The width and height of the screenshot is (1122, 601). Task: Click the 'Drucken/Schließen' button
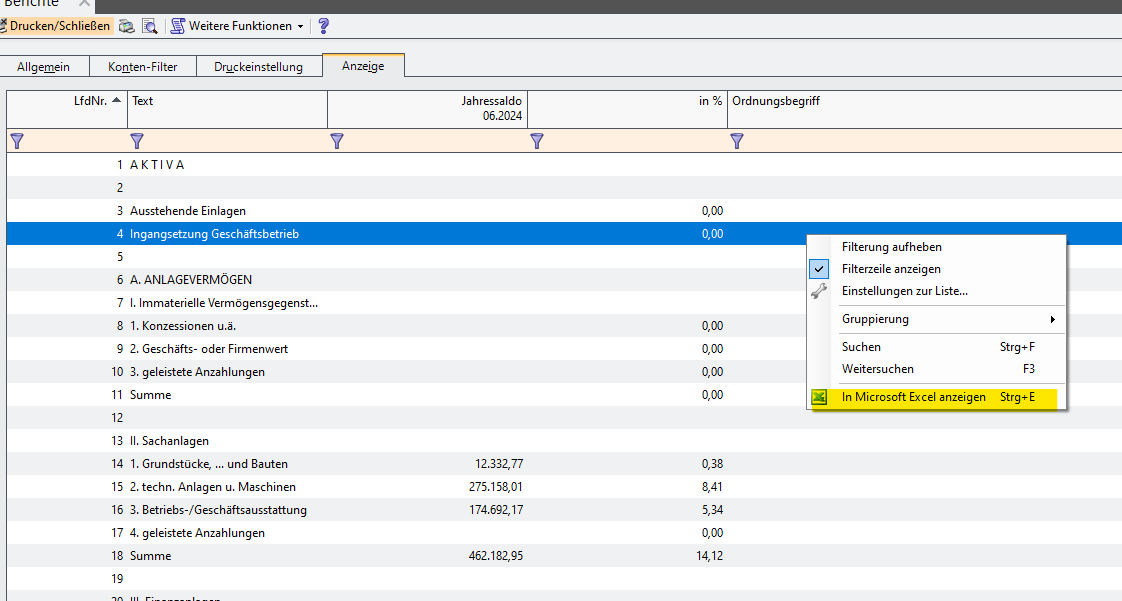[x=59, y=26]
